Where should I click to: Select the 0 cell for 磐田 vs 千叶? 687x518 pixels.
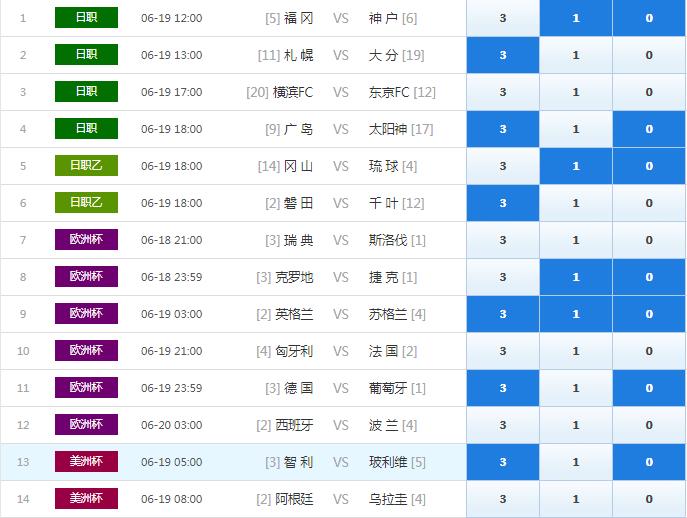click(x=649, y=203)
